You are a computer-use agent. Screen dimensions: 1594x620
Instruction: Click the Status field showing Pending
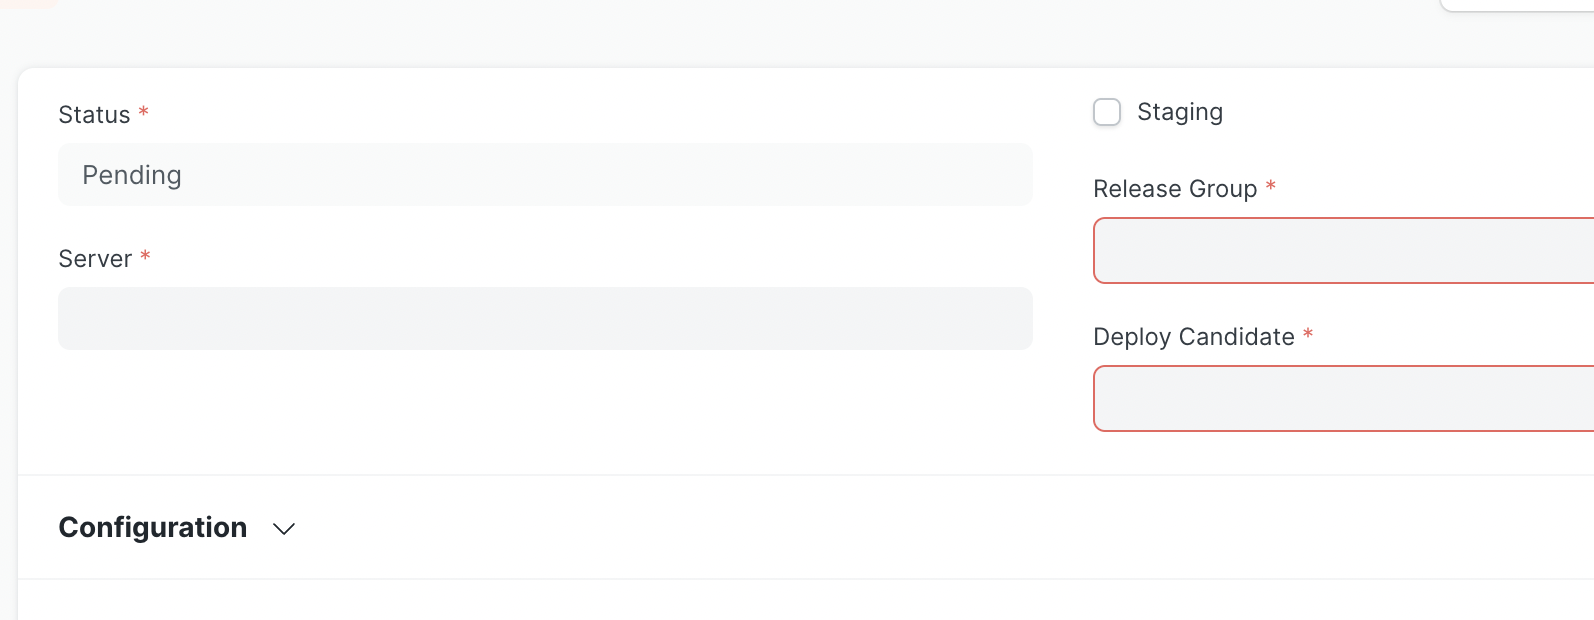pos(545,174)
